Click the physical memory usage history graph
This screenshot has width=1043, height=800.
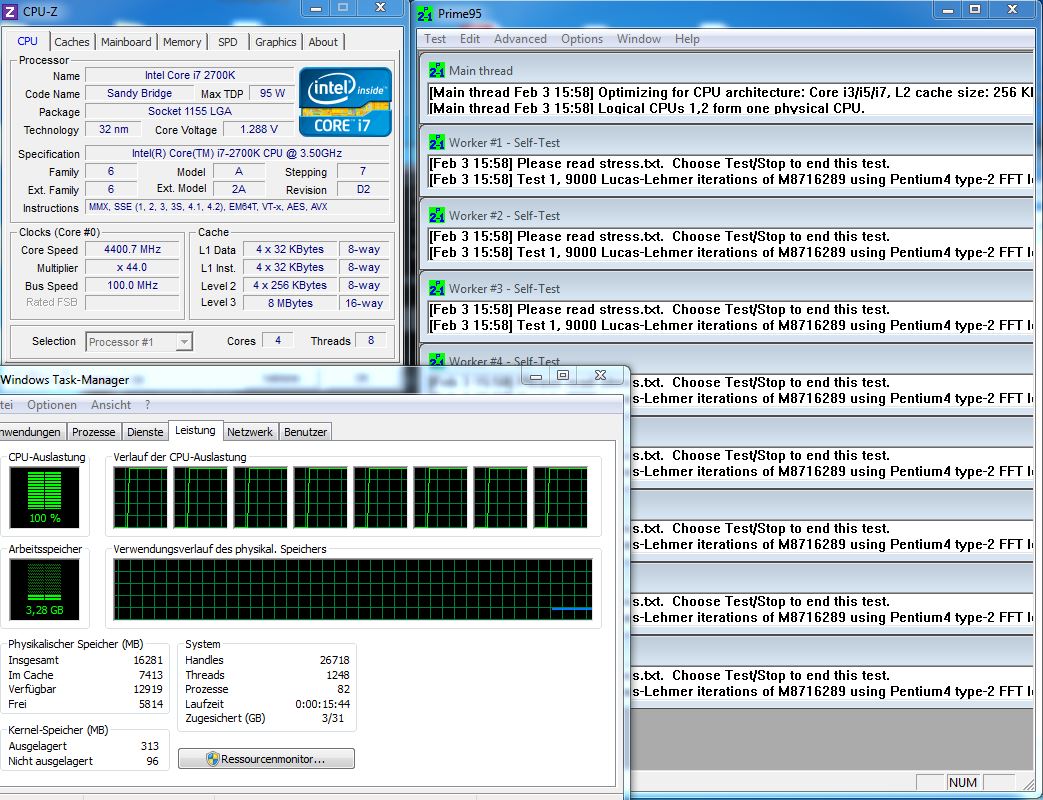[353, 589]
